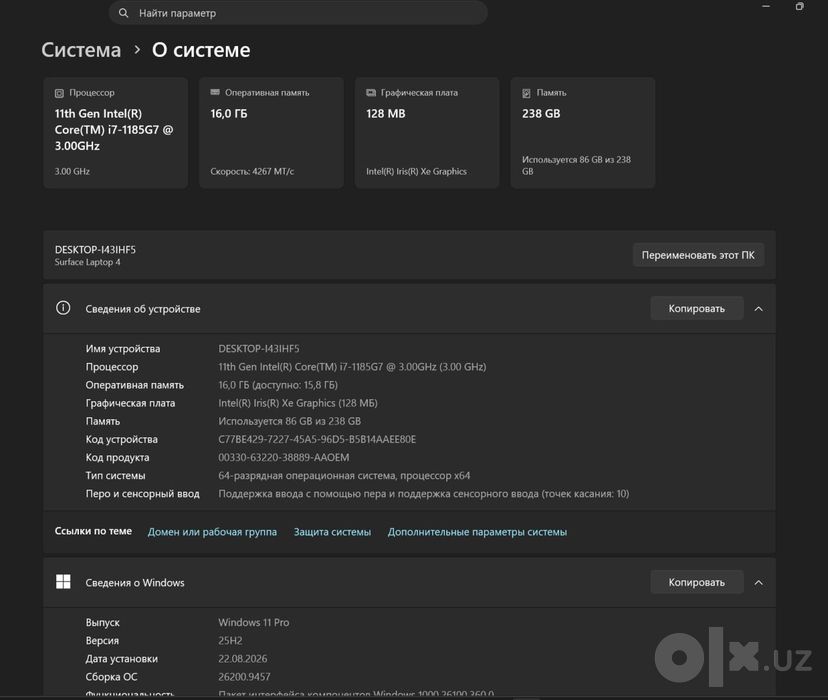828x700 pixels.
Task: Click the icon beside Графическая плата card title
Action: [x=371, y=93]
